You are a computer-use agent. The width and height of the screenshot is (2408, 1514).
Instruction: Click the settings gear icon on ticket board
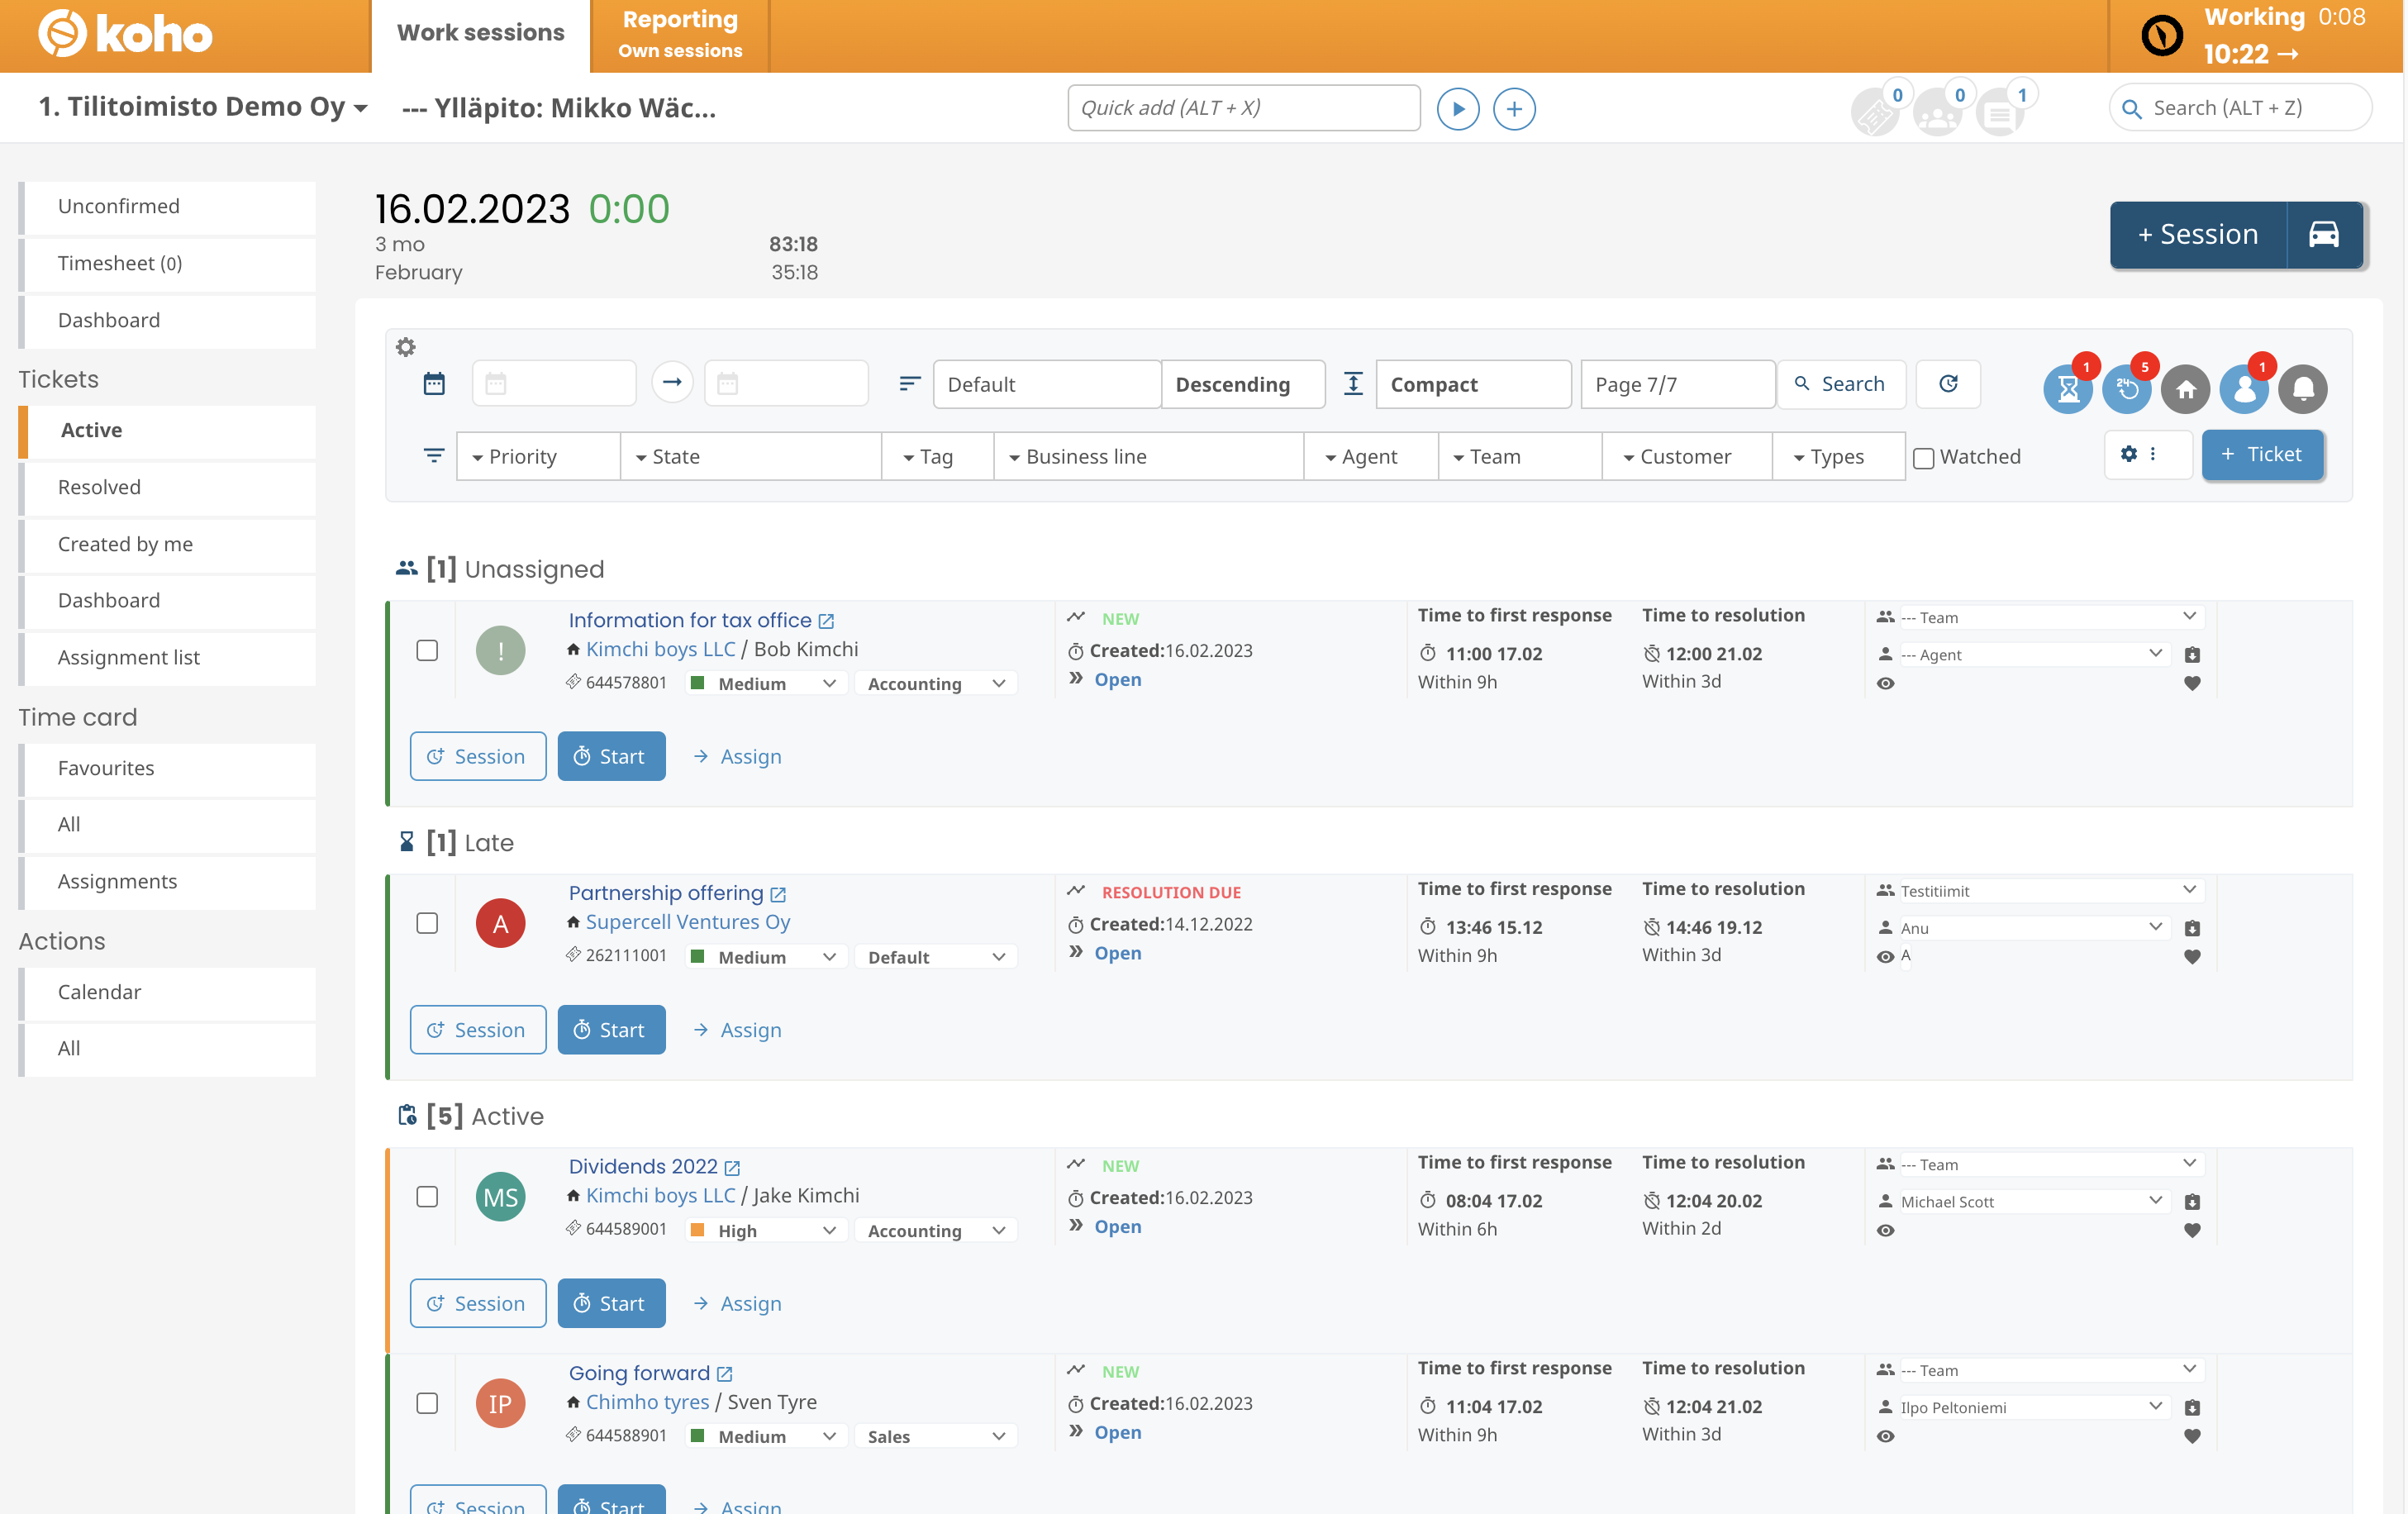tap(407, 347)
